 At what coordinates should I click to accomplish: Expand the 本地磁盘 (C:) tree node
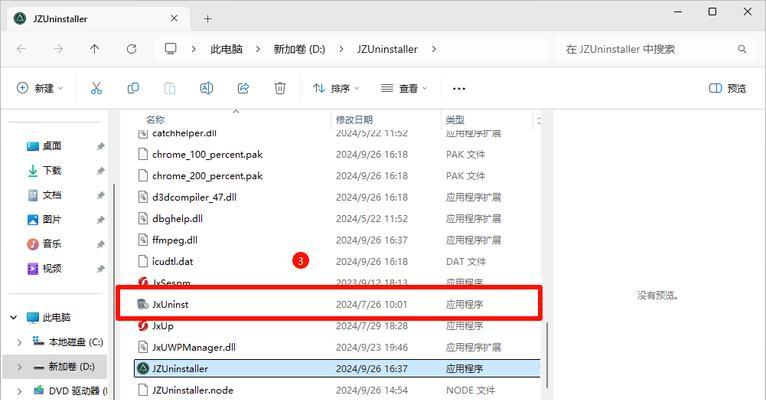pos(20,342)
